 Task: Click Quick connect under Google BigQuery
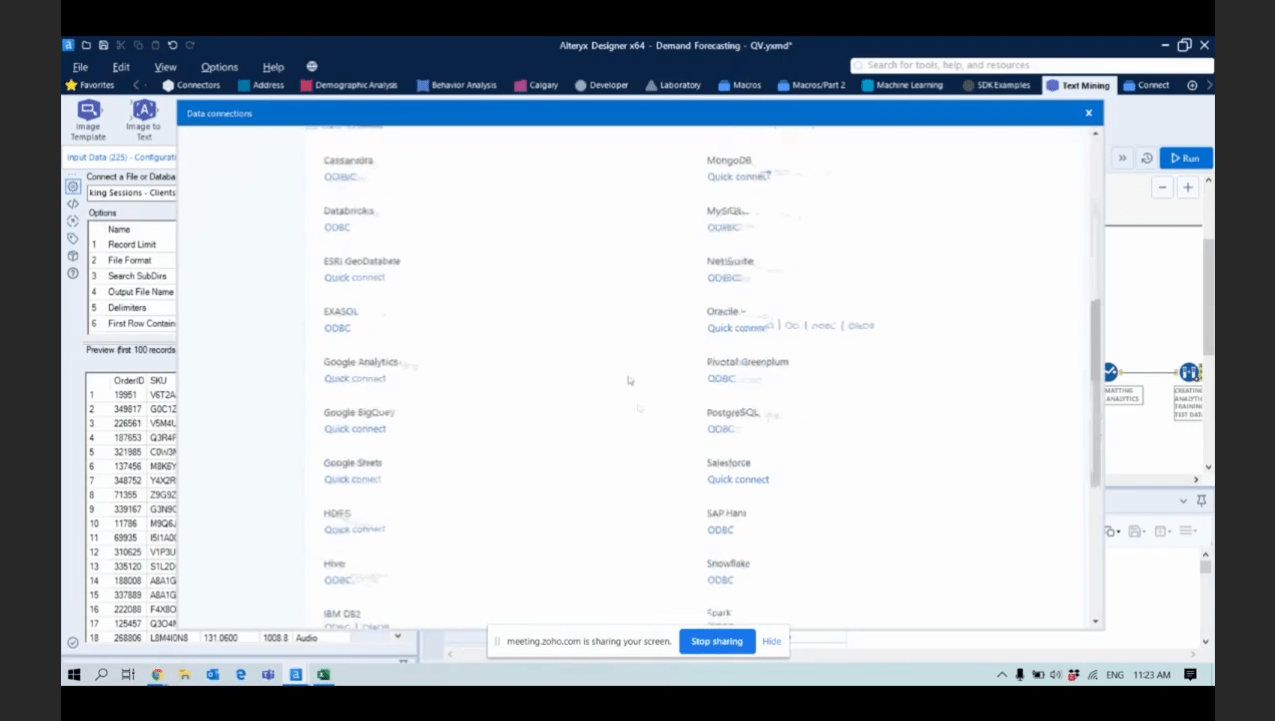coord(354,429)
